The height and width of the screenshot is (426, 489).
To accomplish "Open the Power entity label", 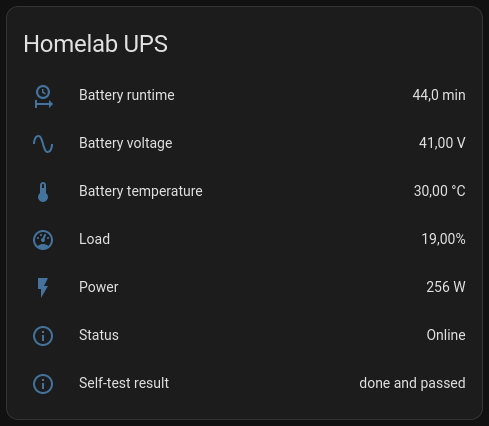I will pos(99,287).
